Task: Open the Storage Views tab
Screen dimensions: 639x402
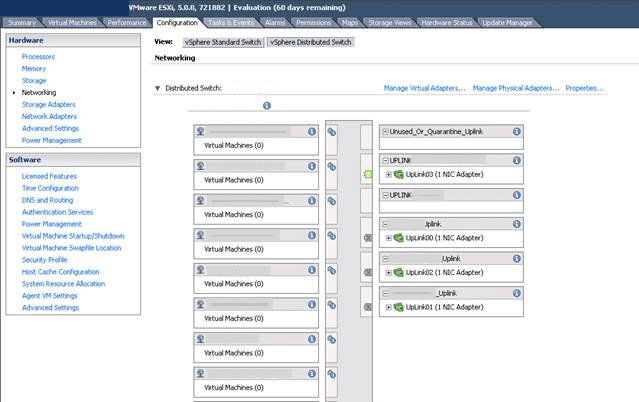Action: click(390, 23)
